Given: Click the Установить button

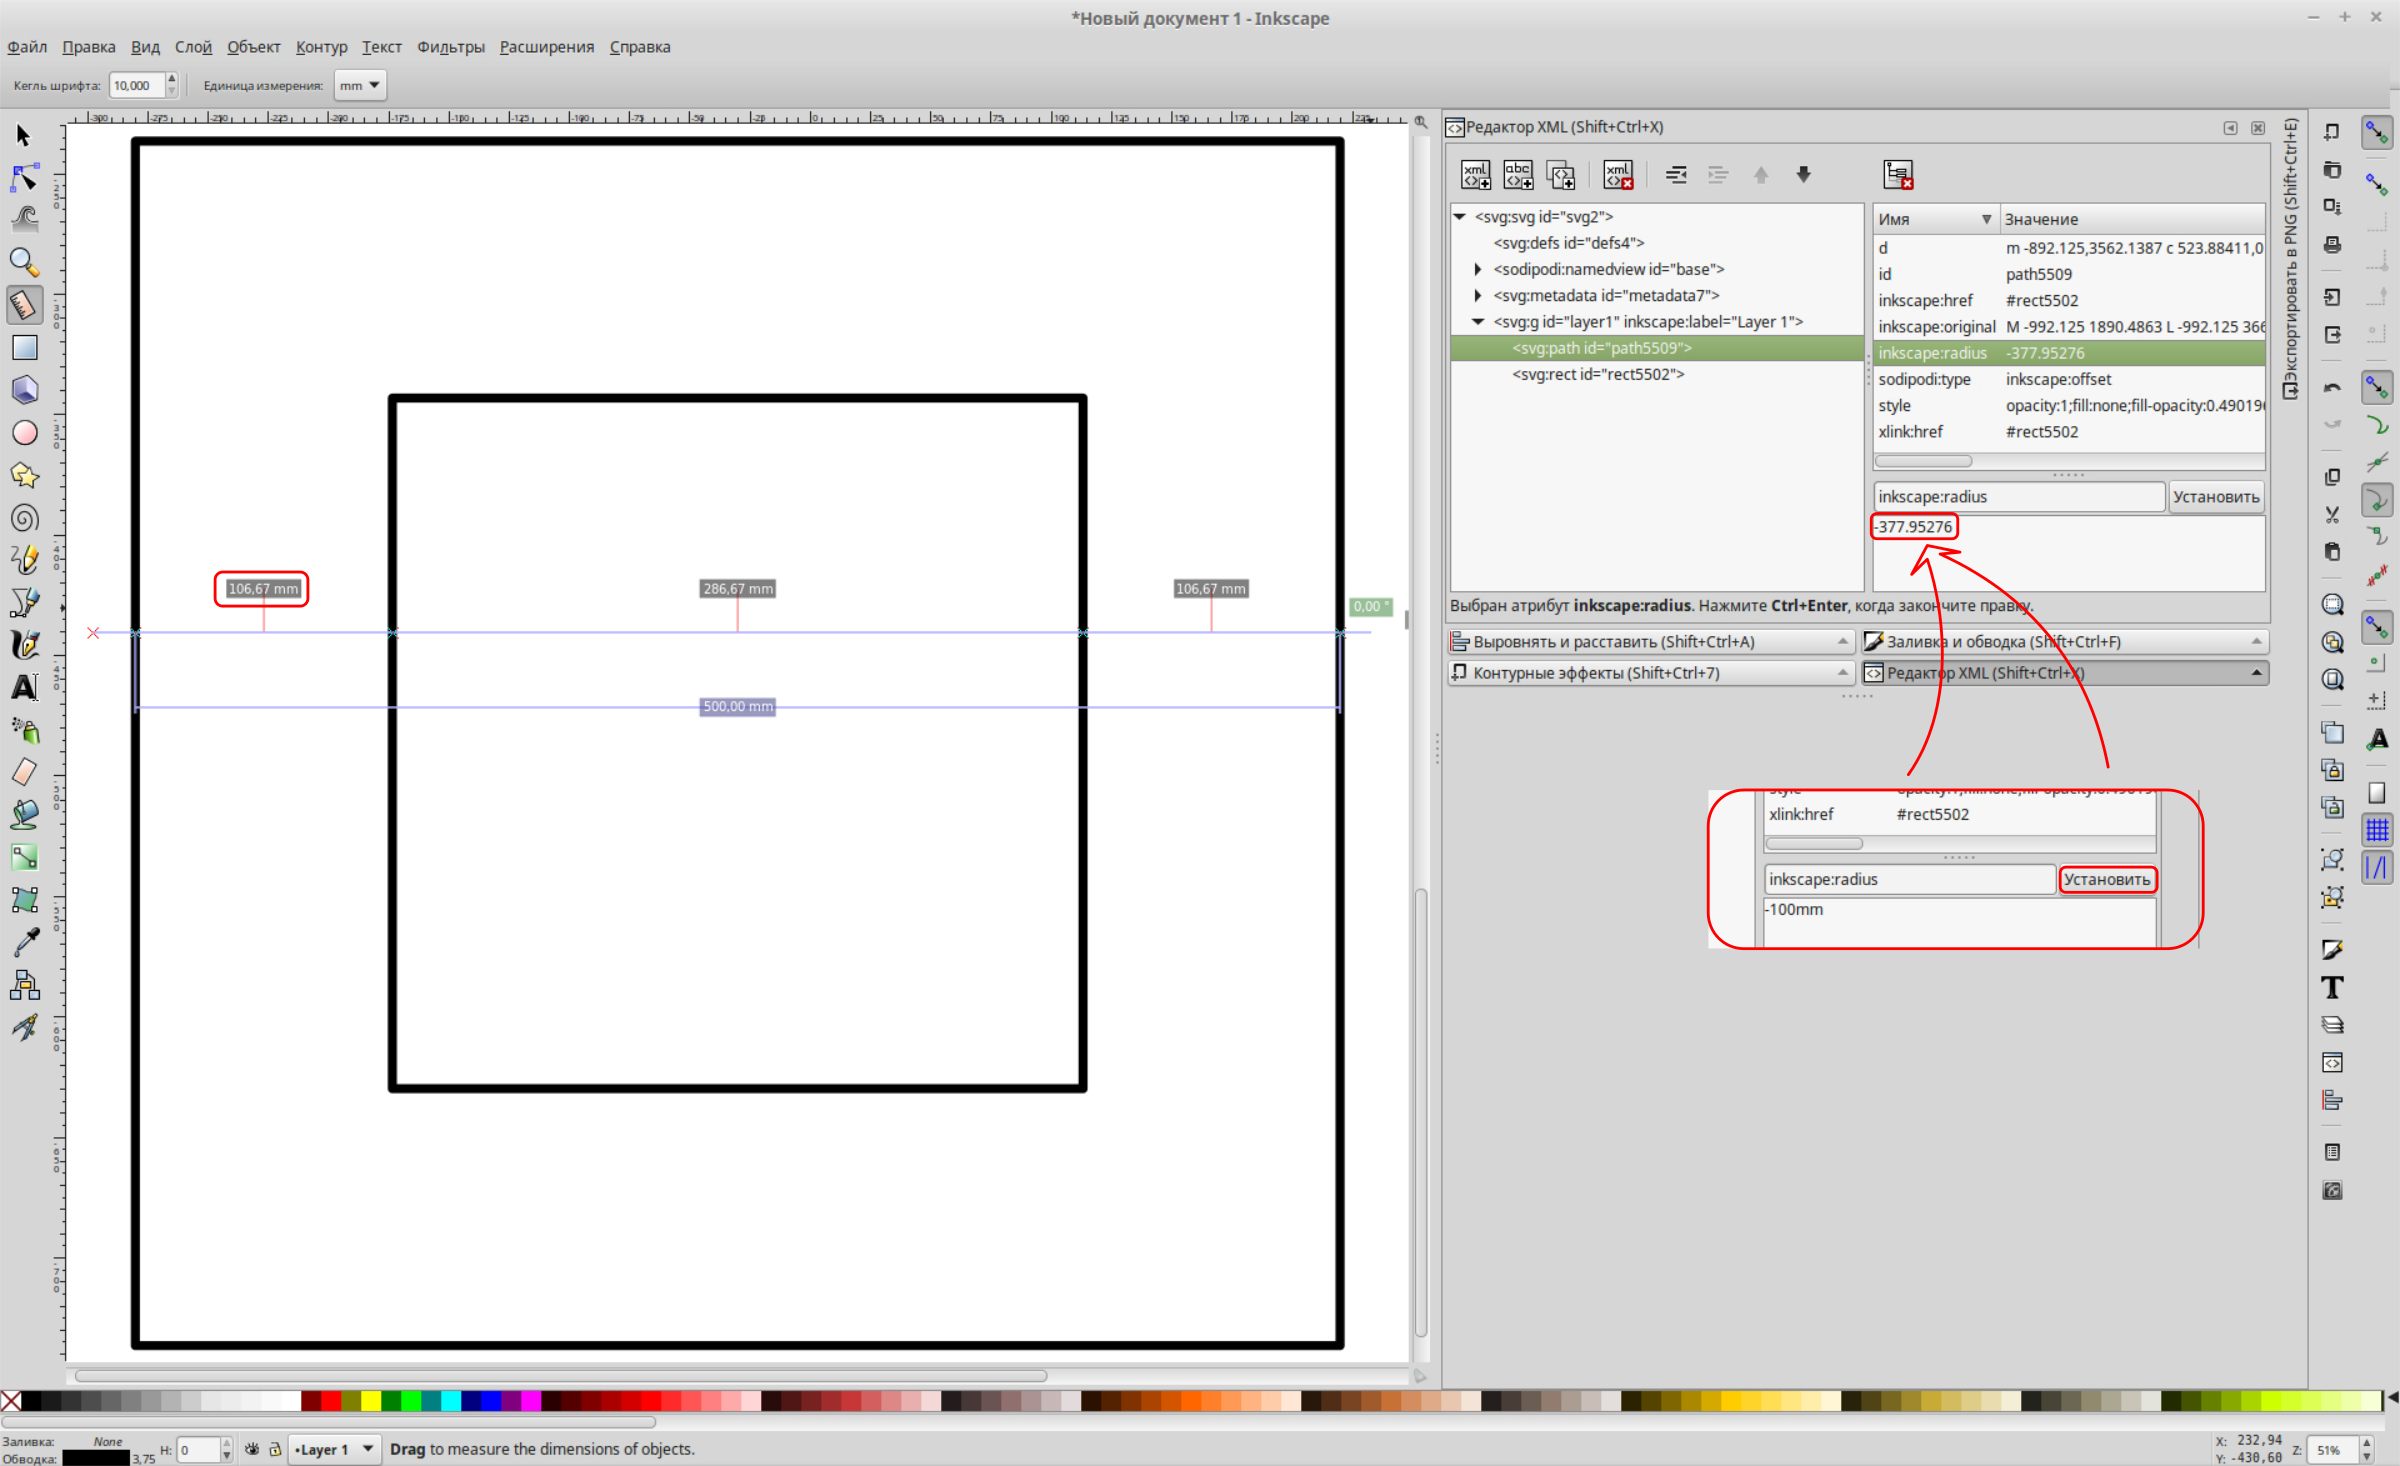Looking at the screenshot, I should point(2215,497).
